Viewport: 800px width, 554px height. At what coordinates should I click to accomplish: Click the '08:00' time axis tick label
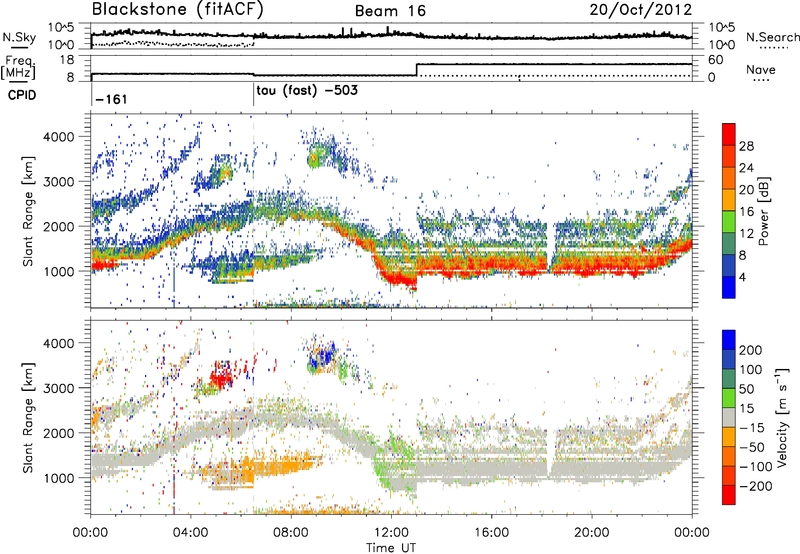291,533
